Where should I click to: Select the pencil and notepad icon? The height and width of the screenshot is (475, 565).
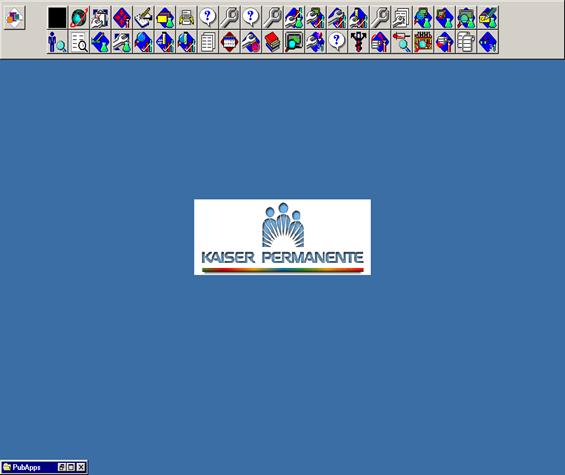[143, 18]
